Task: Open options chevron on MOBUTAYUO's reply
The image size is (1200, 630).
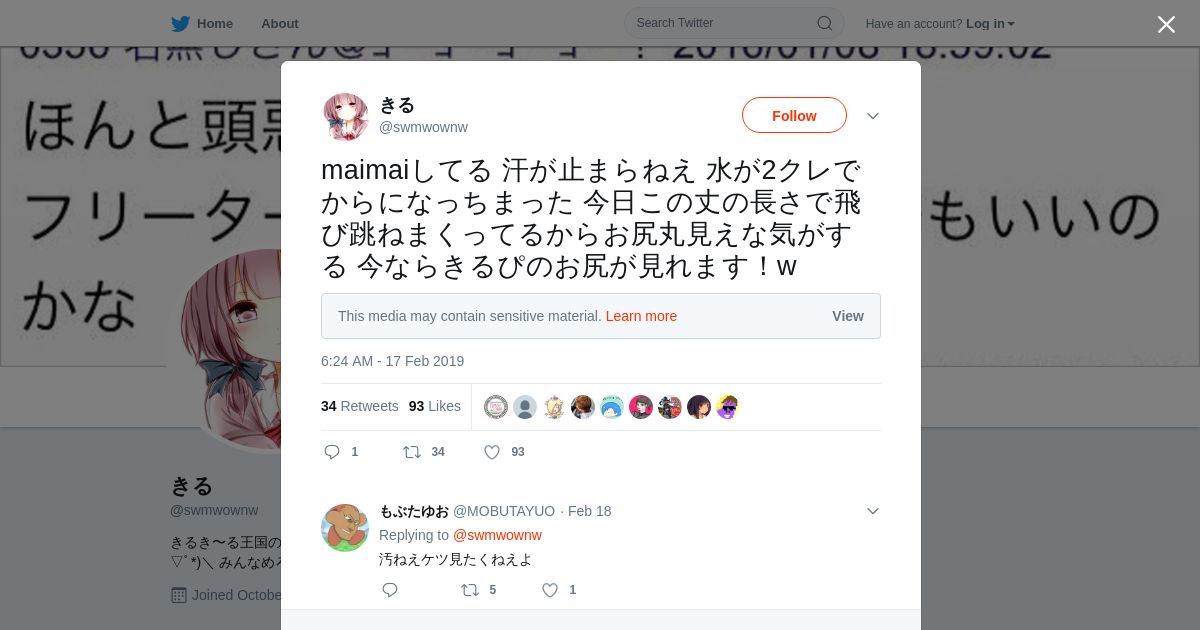Action: (873, 511)
